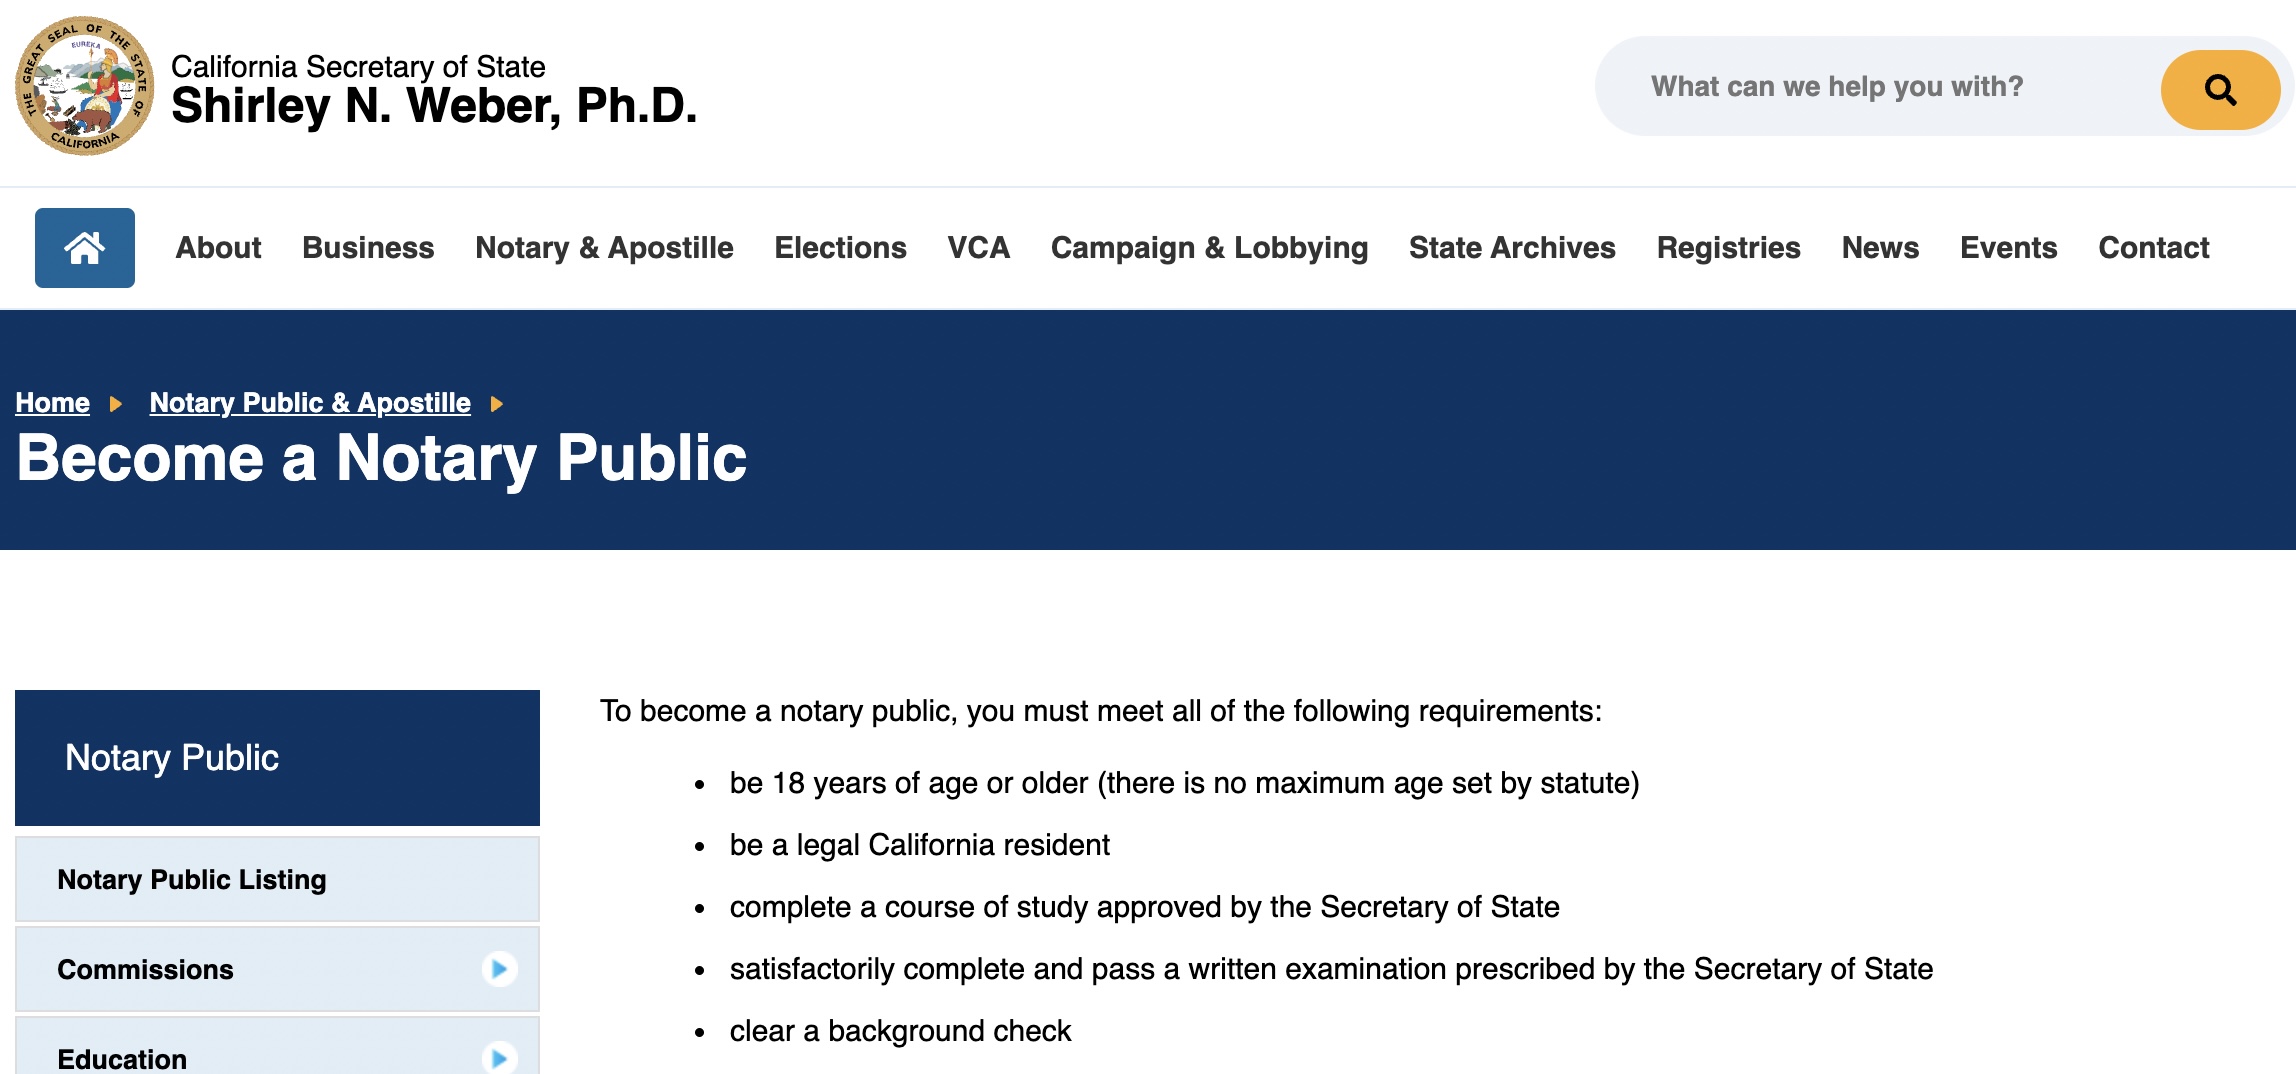Go to Campaign & Lobbying section

(1209, 248)
